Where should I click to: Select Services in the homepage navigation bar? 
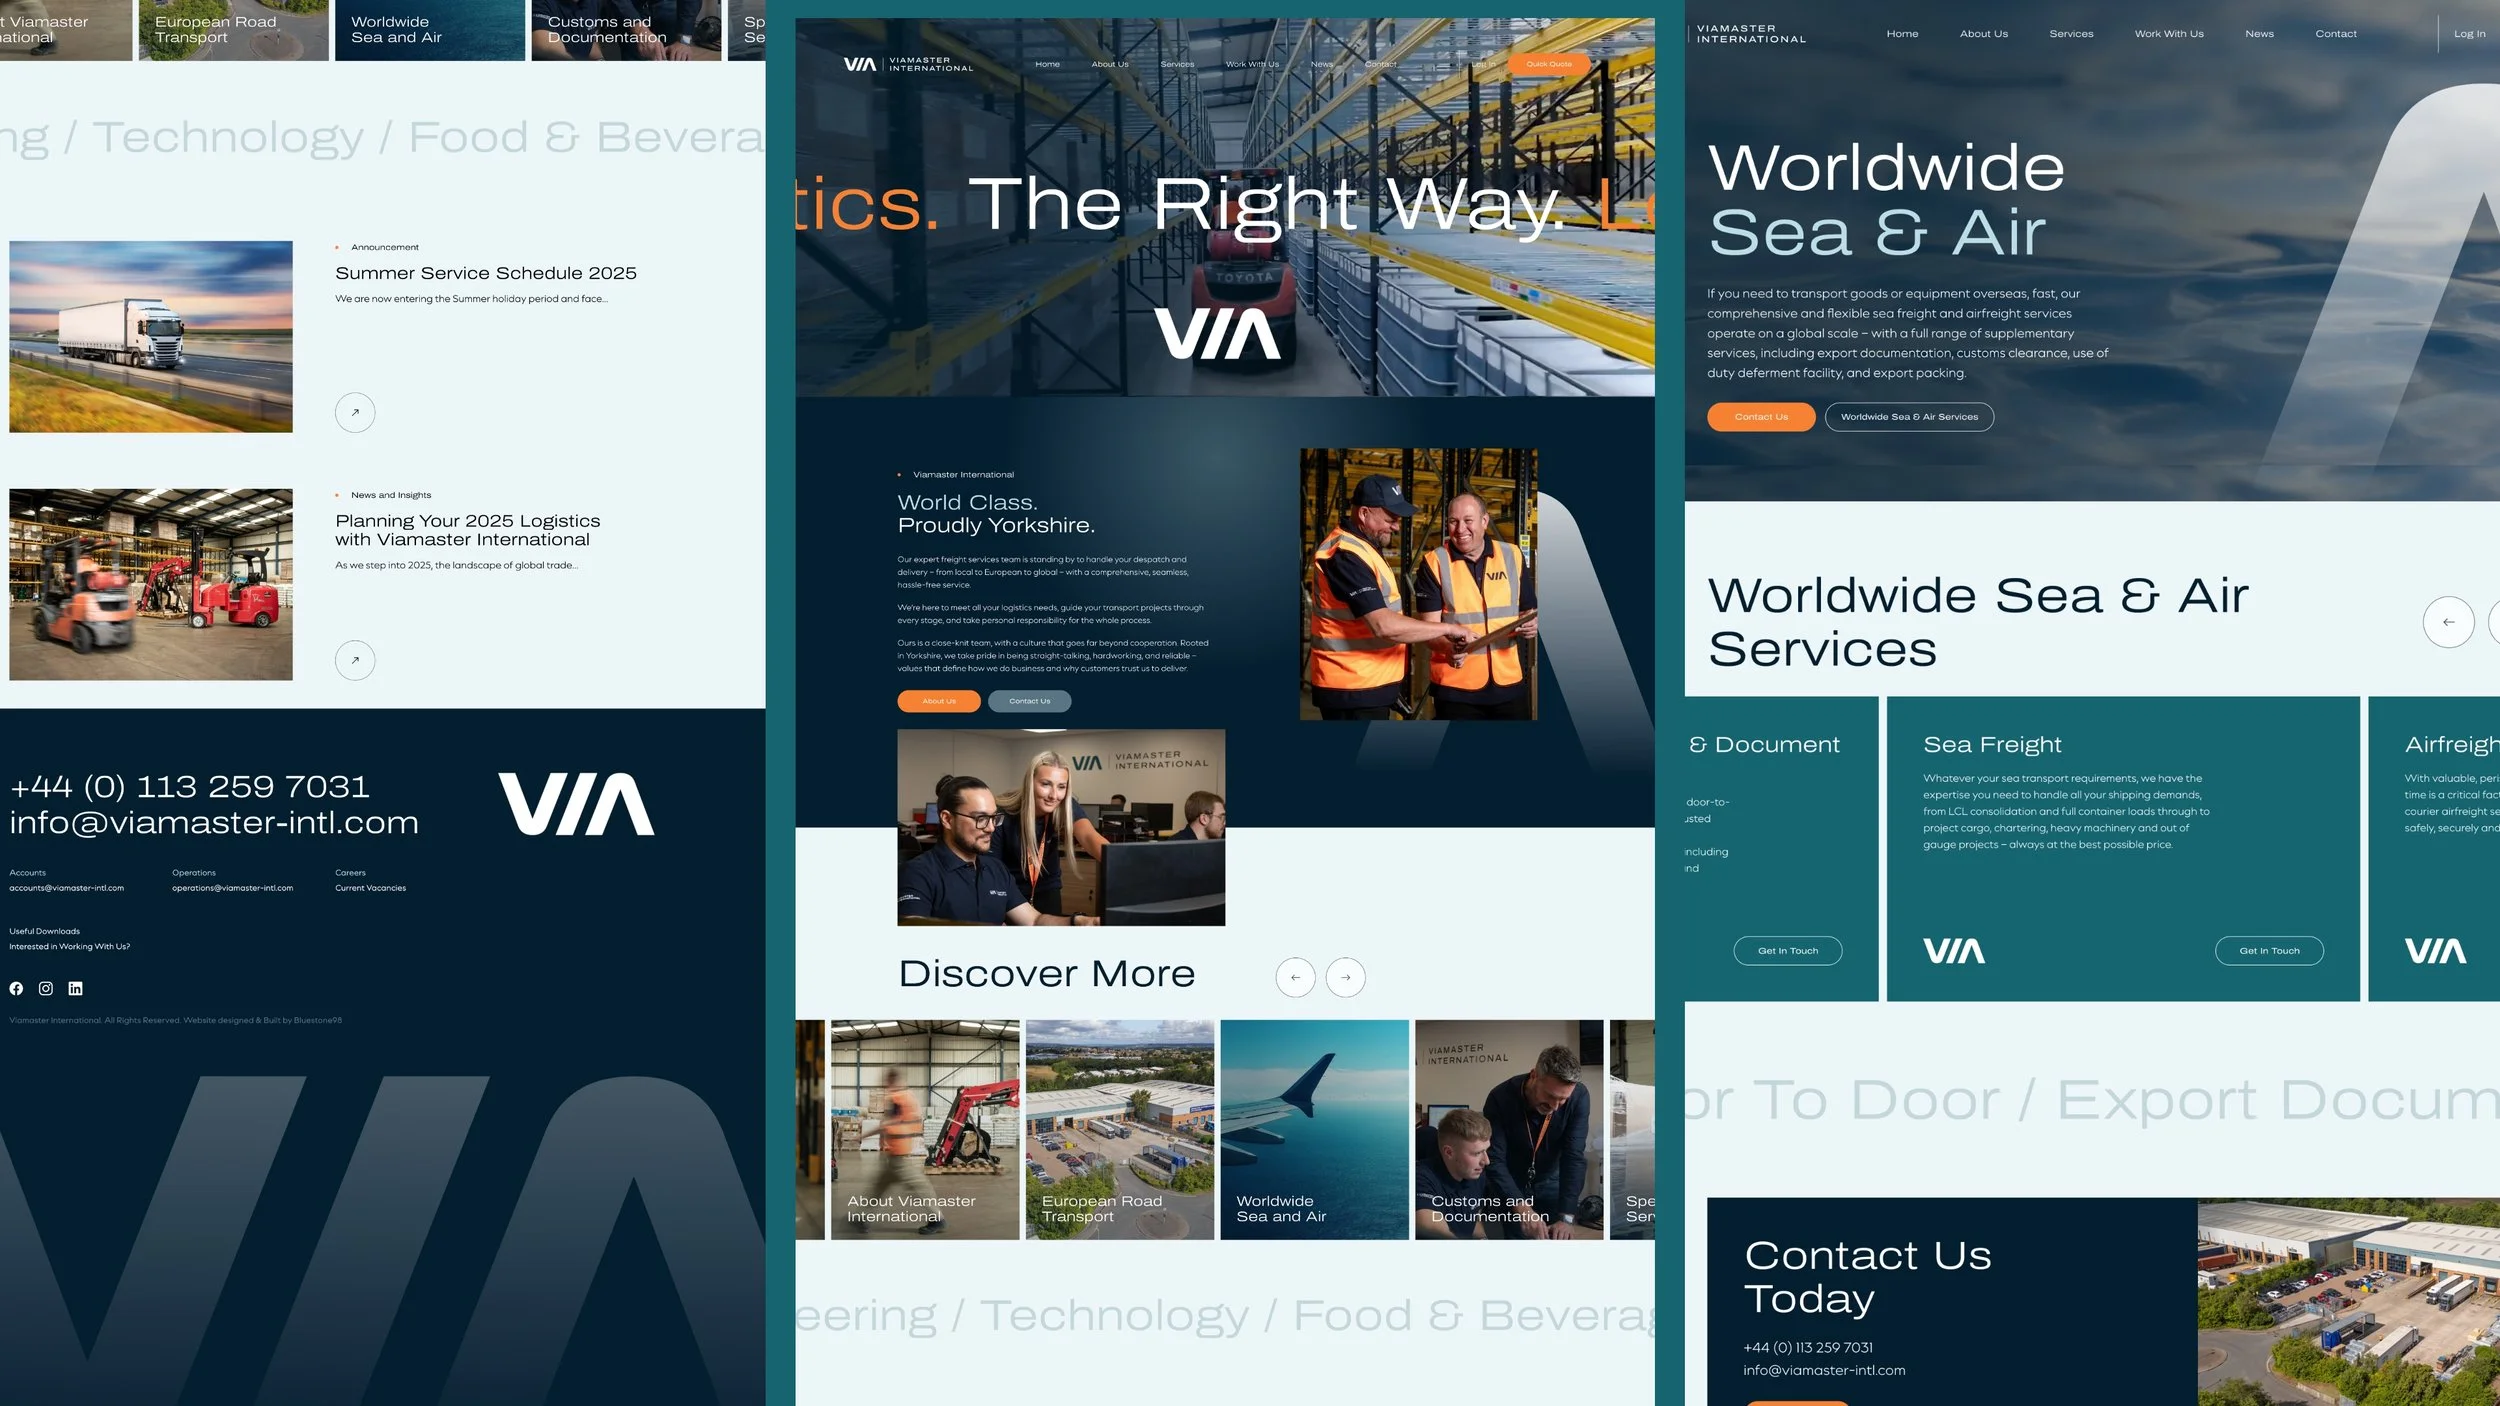(1177, 64)
